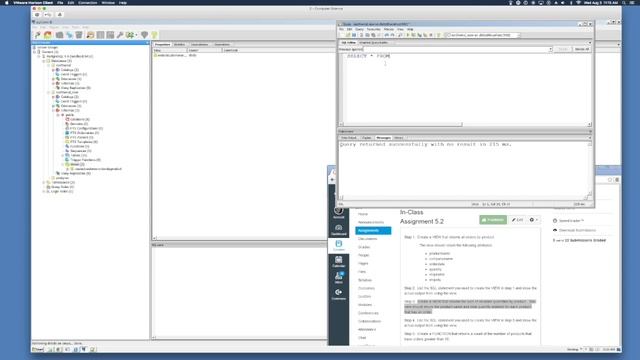Toggle the Published state of the assignment
The image size is (640, 360).
(x=493, y=220)
